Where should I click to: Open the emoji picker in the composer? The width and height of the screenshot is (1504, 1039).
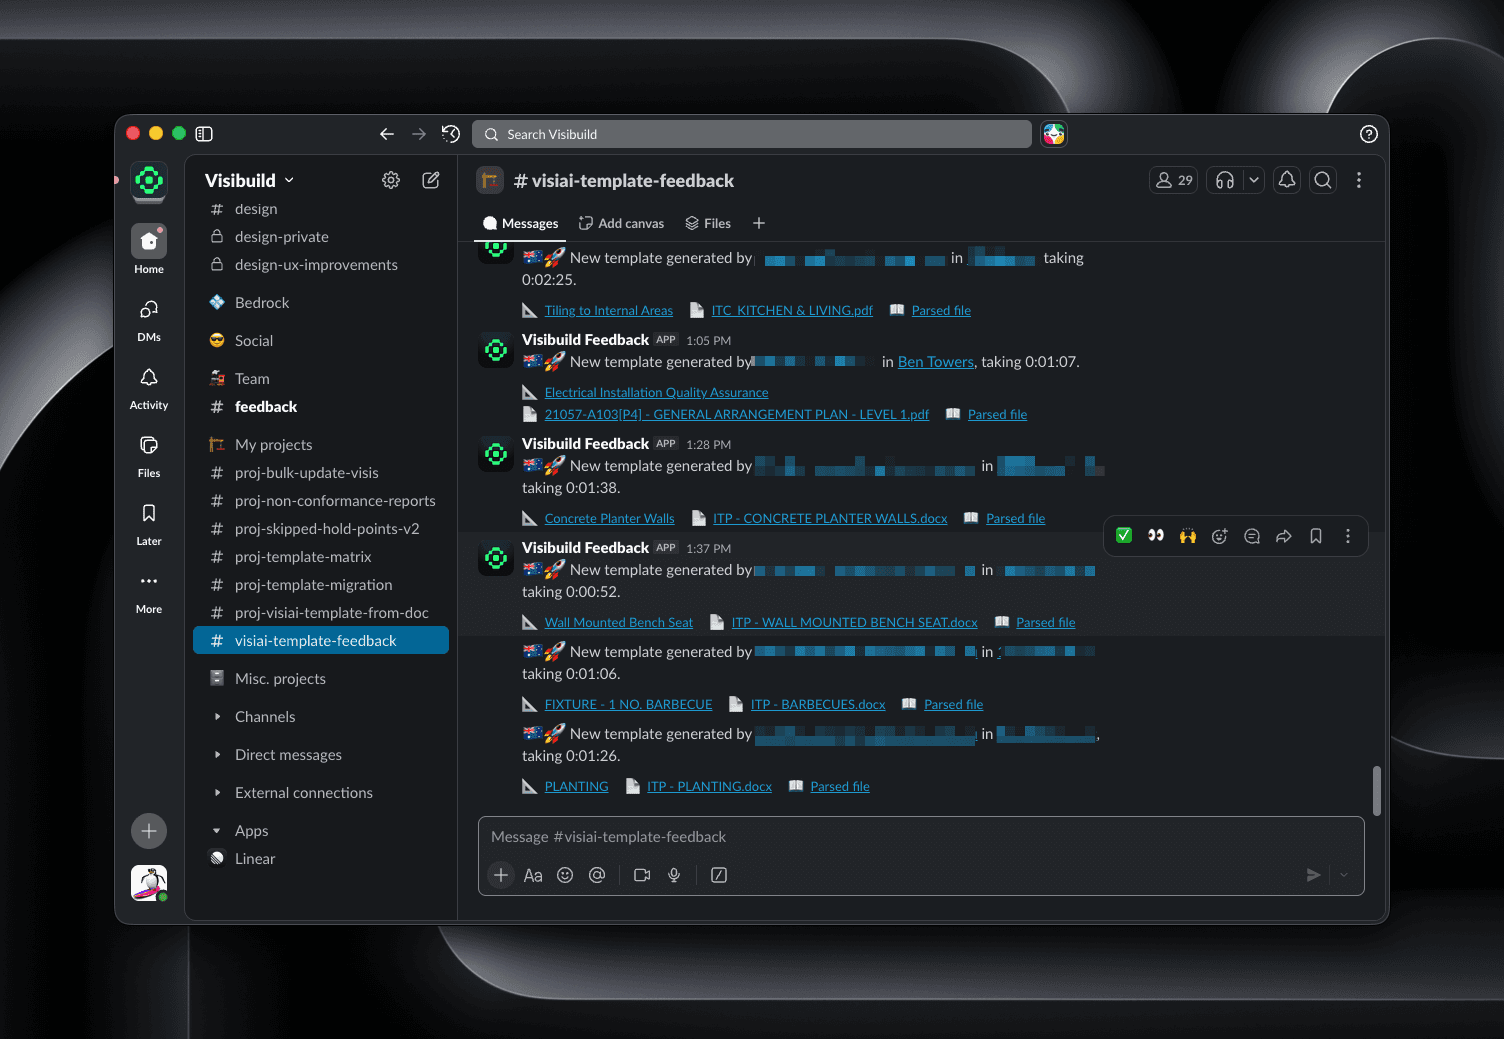click(565, 875)
